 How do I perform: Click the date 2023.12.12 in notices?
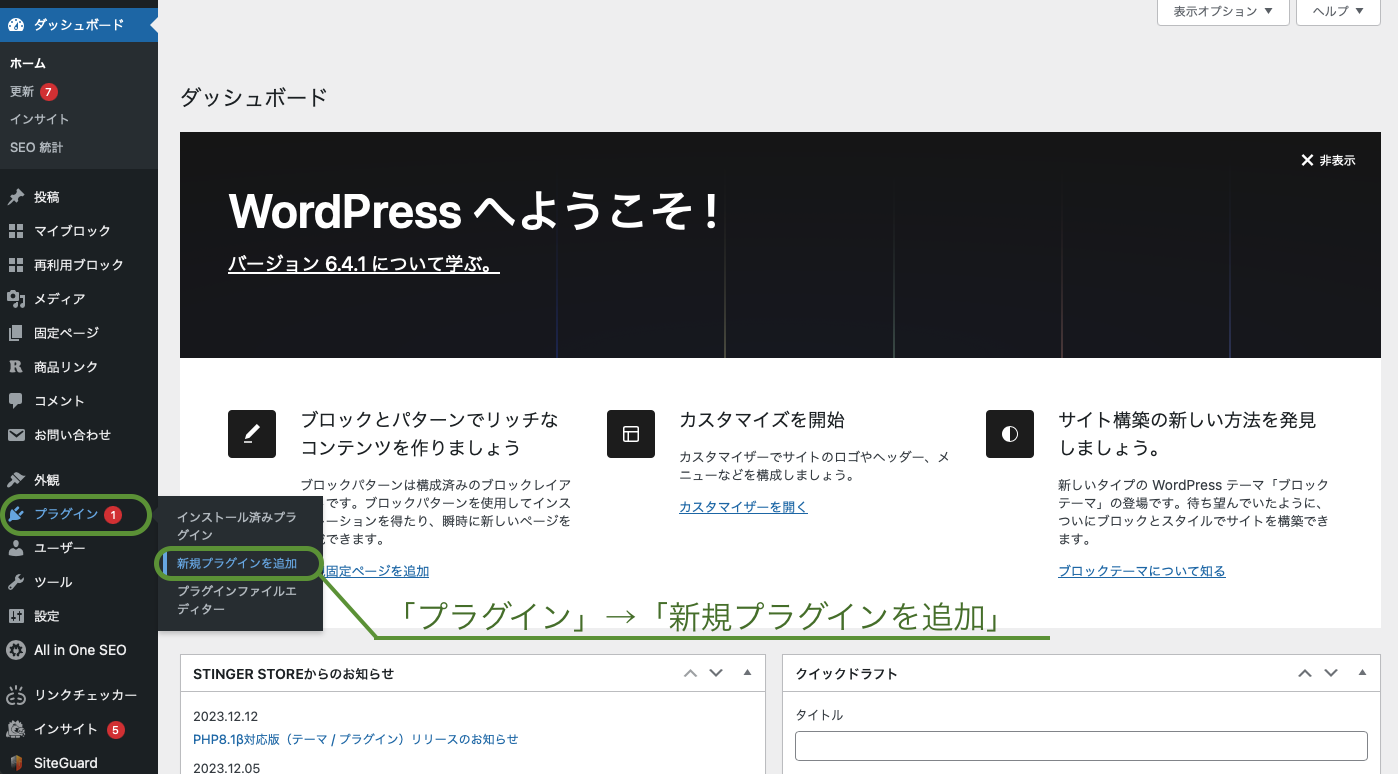click(x=226, y=716)
